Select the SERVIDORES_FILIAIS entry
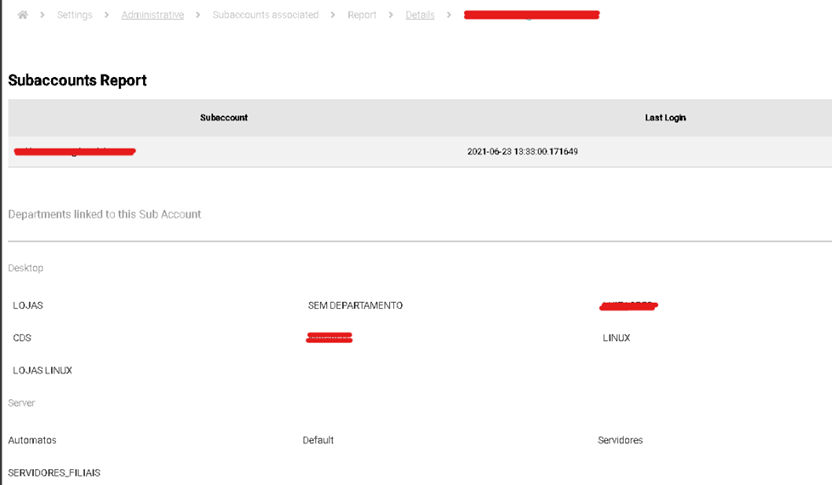Screen dimensions: 832x485 pyautogui.click(x=54, y=473)
